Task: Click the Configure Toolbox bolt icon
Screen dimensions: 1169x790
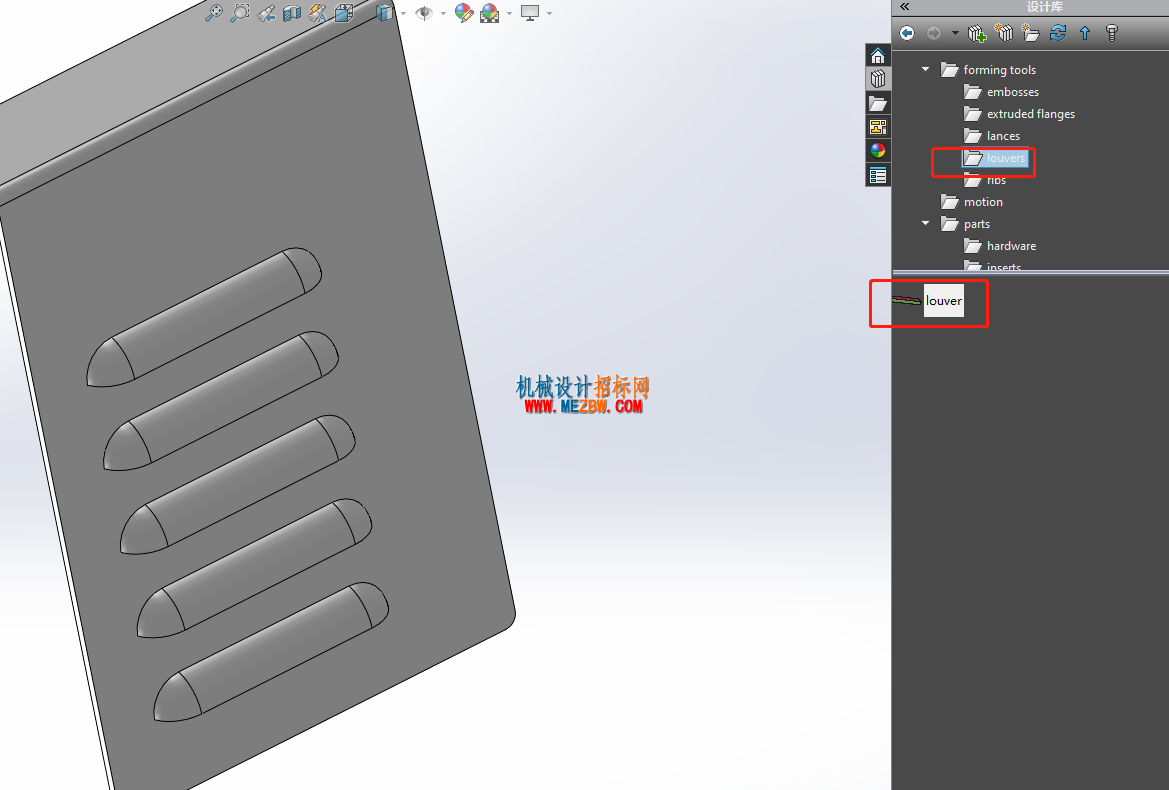Action: (1112, 33)
